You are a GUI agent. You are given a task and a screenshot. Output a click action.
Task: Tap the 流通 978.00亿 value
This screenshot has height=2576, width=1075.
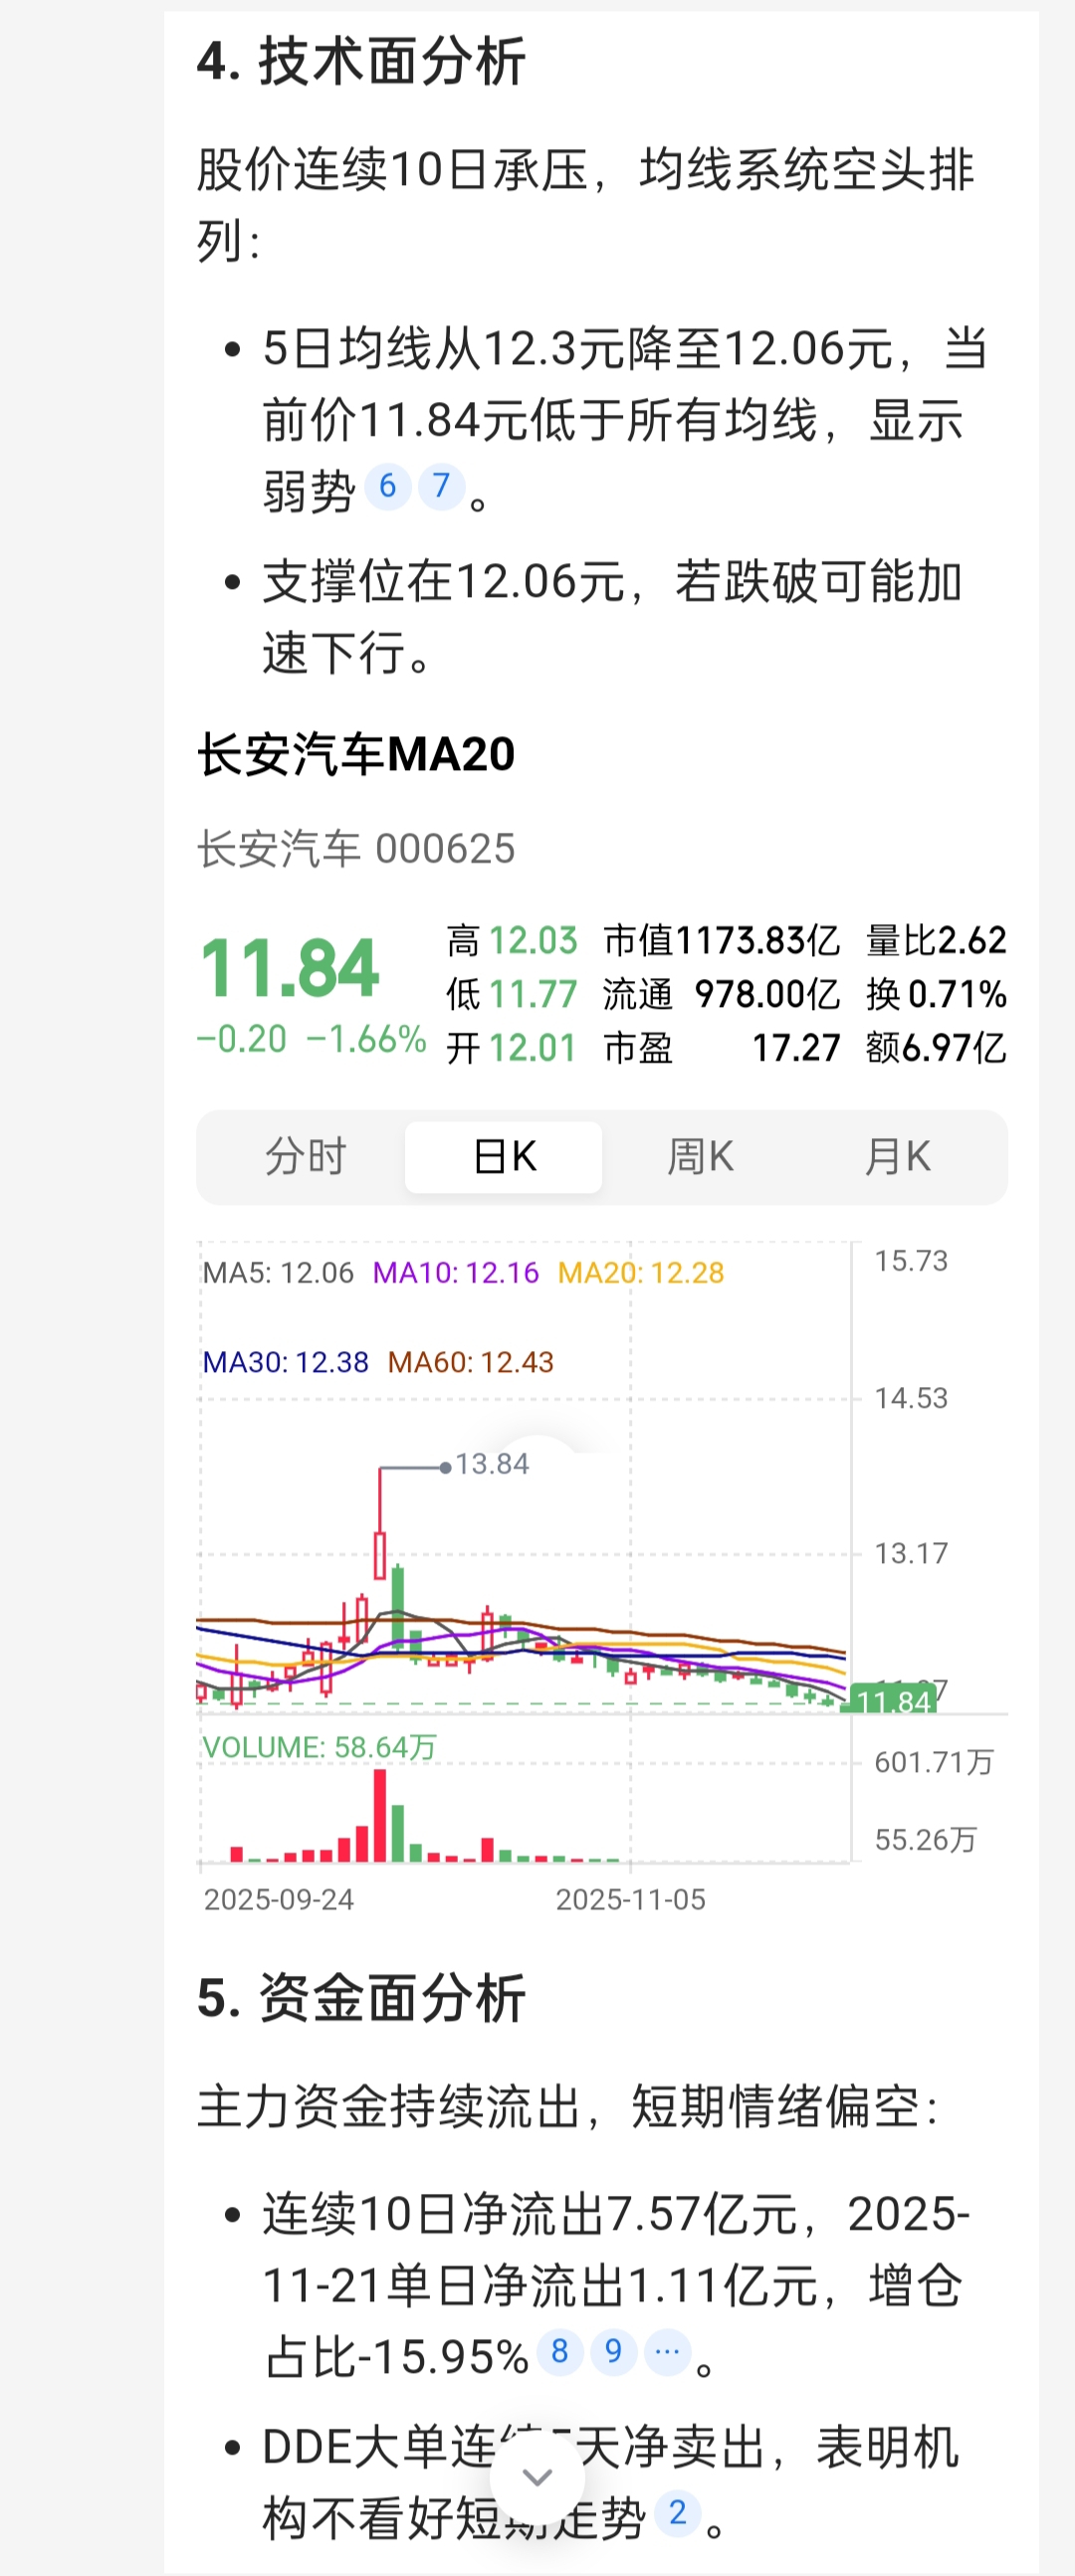[722, 995]
